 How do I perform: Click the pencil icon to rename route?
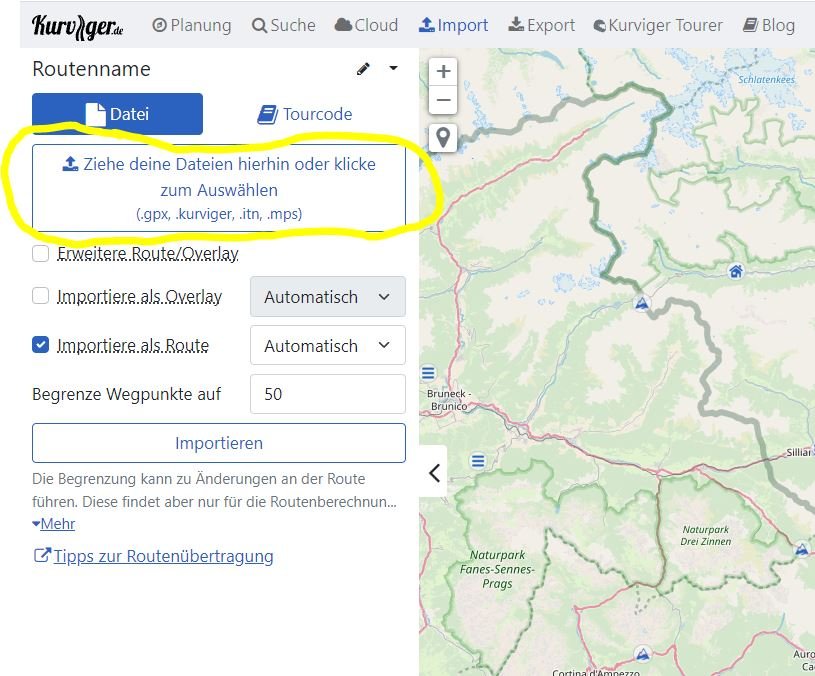tap(363, 69)
